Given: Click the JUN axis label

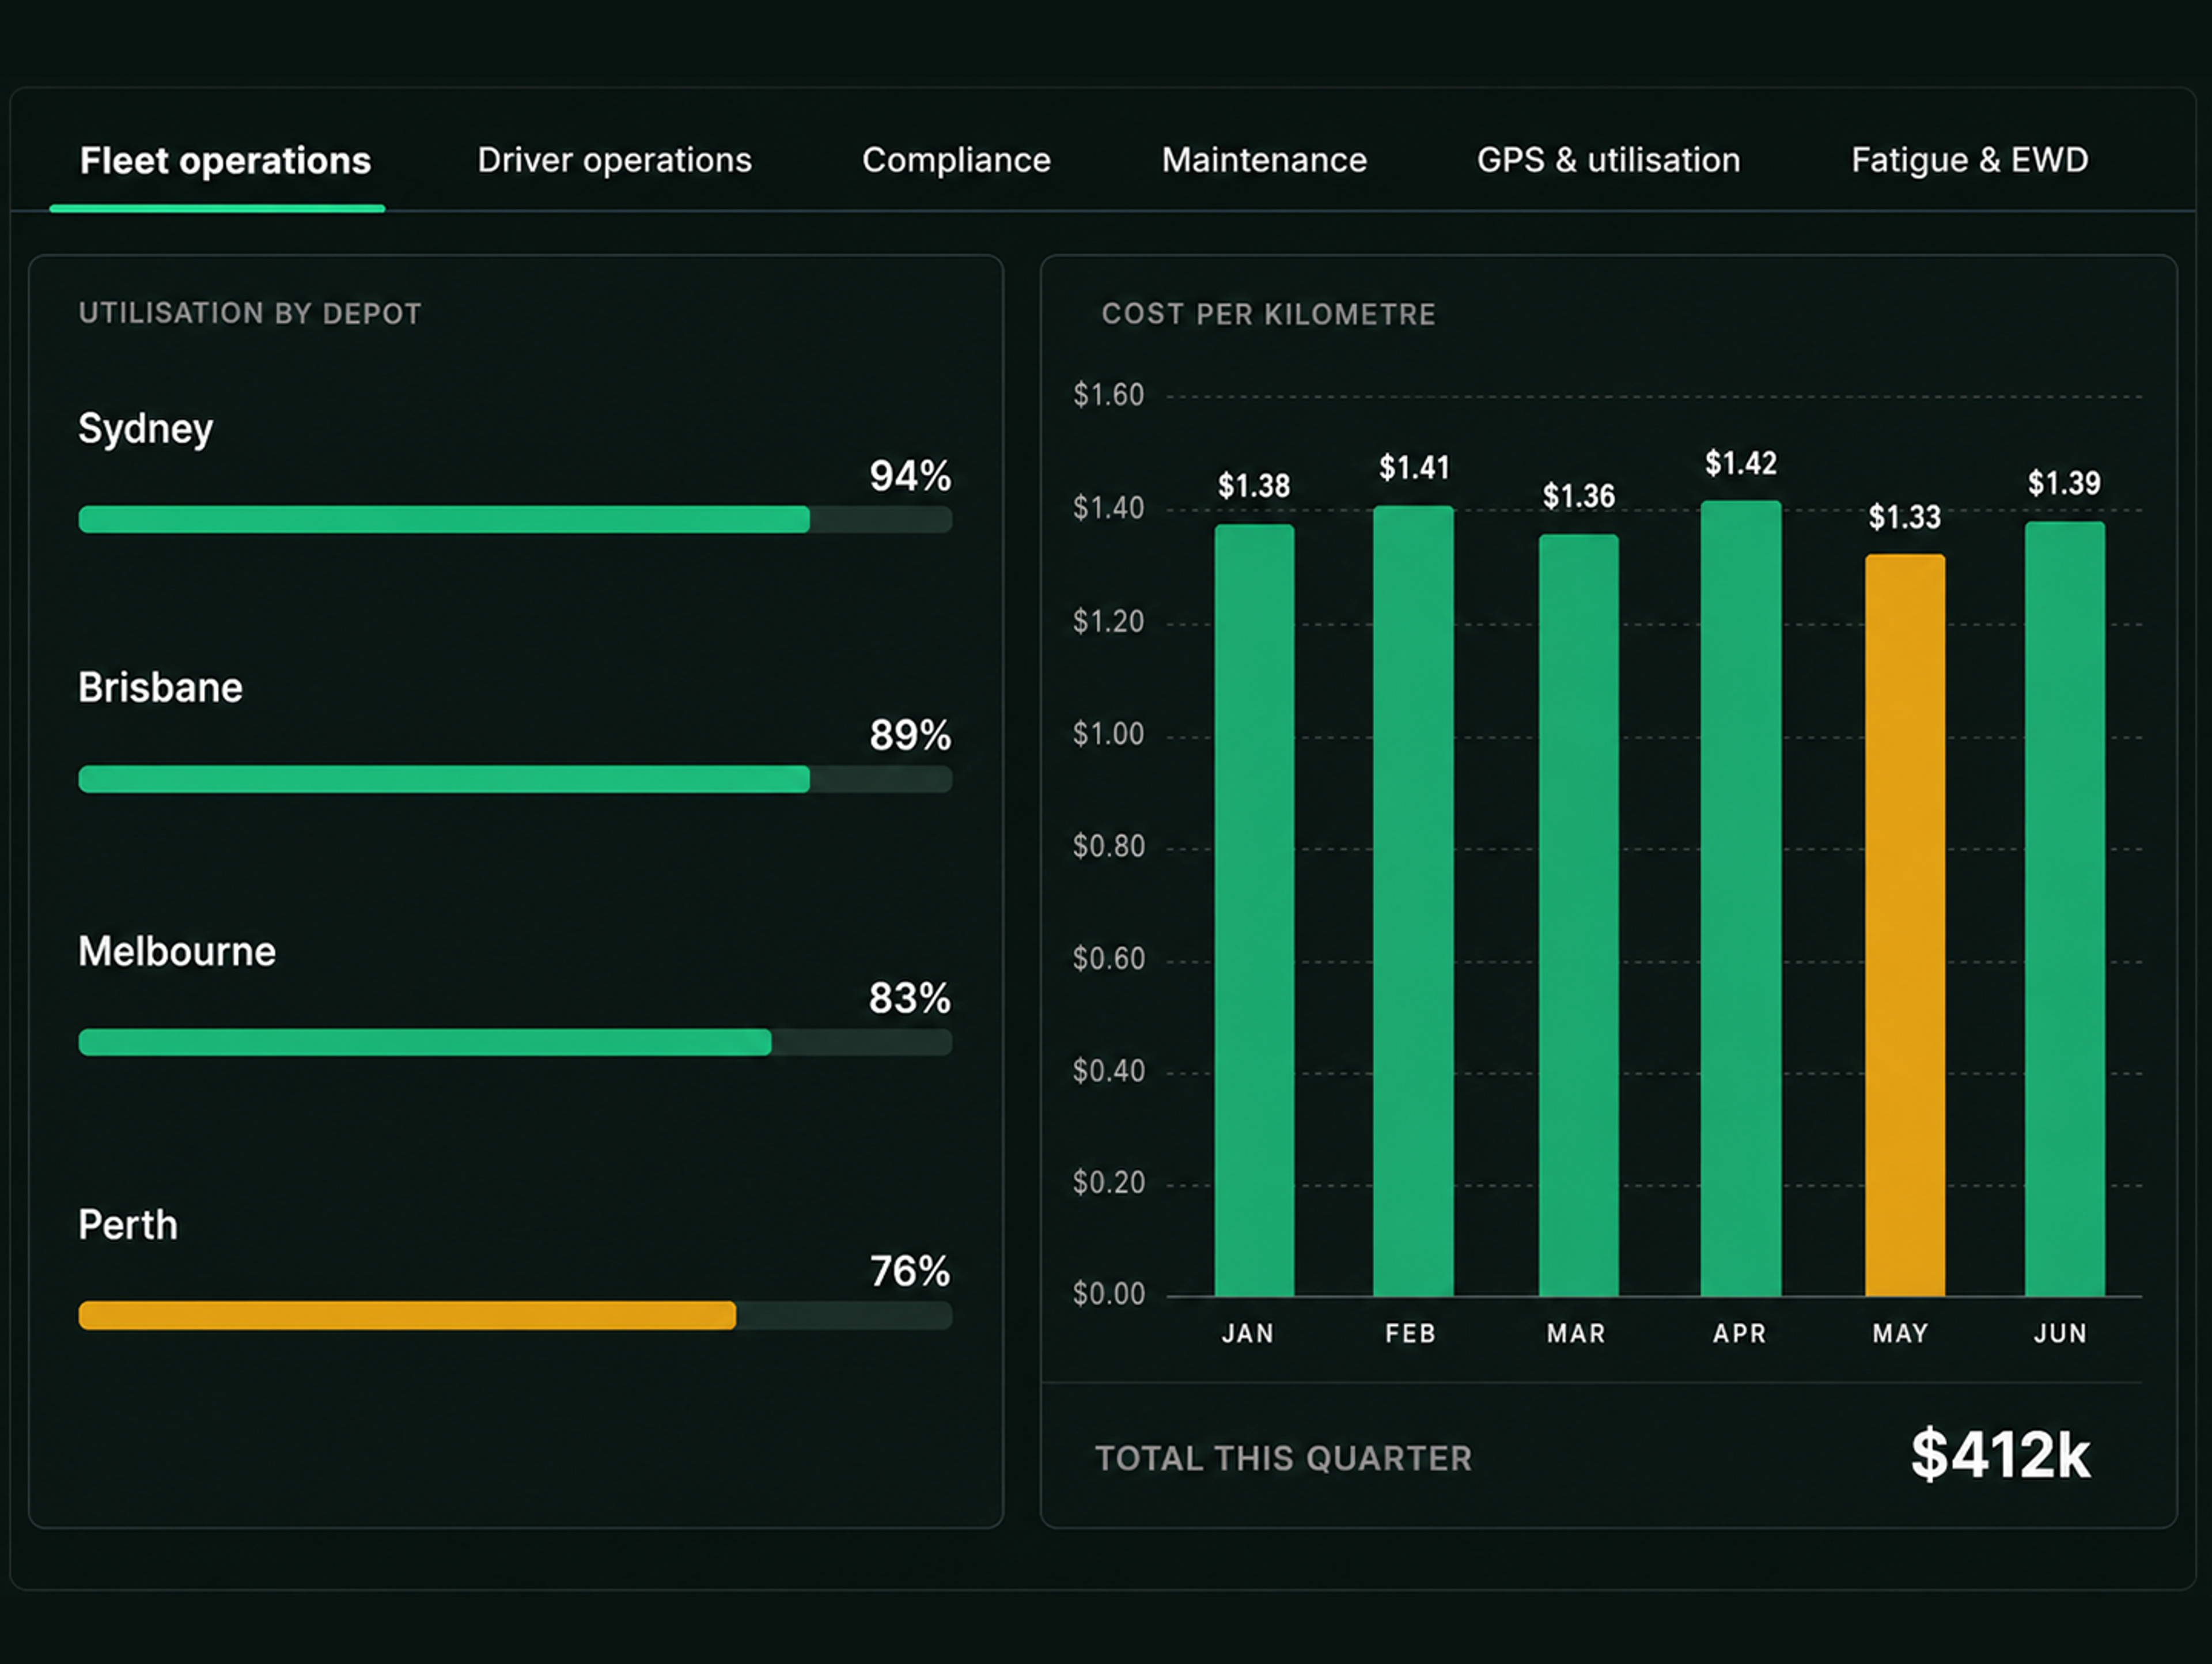Looking at the screenshot, I should pos(2060,1333).
